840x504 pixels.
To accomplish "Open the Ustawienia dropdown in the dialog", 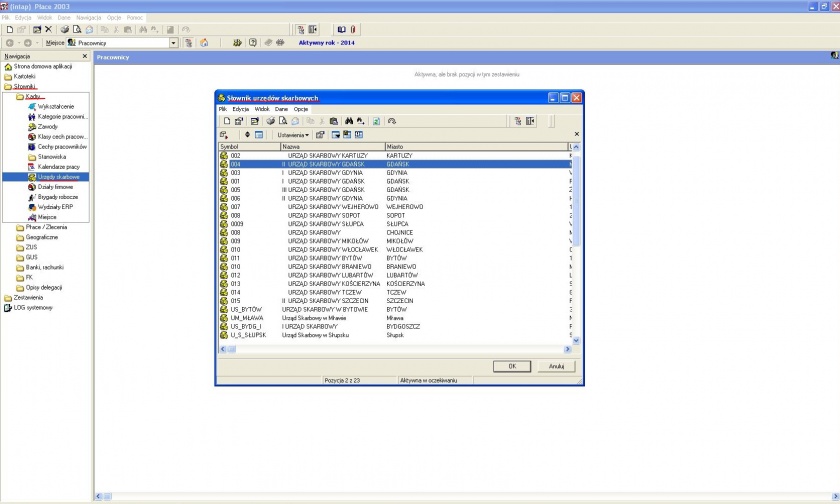I will (292, 135).
